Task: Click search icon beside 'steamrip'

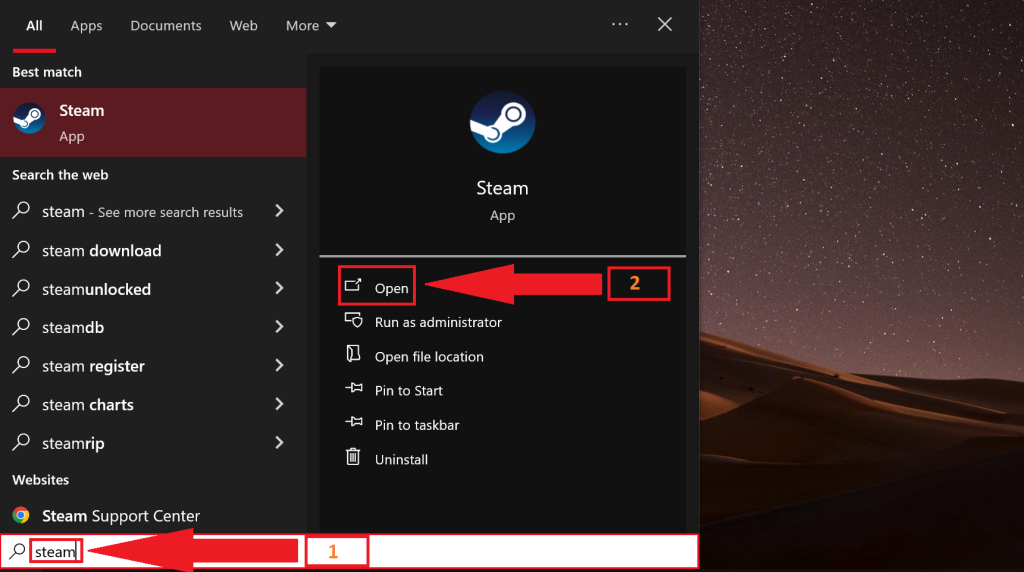Action: (21, 443)
